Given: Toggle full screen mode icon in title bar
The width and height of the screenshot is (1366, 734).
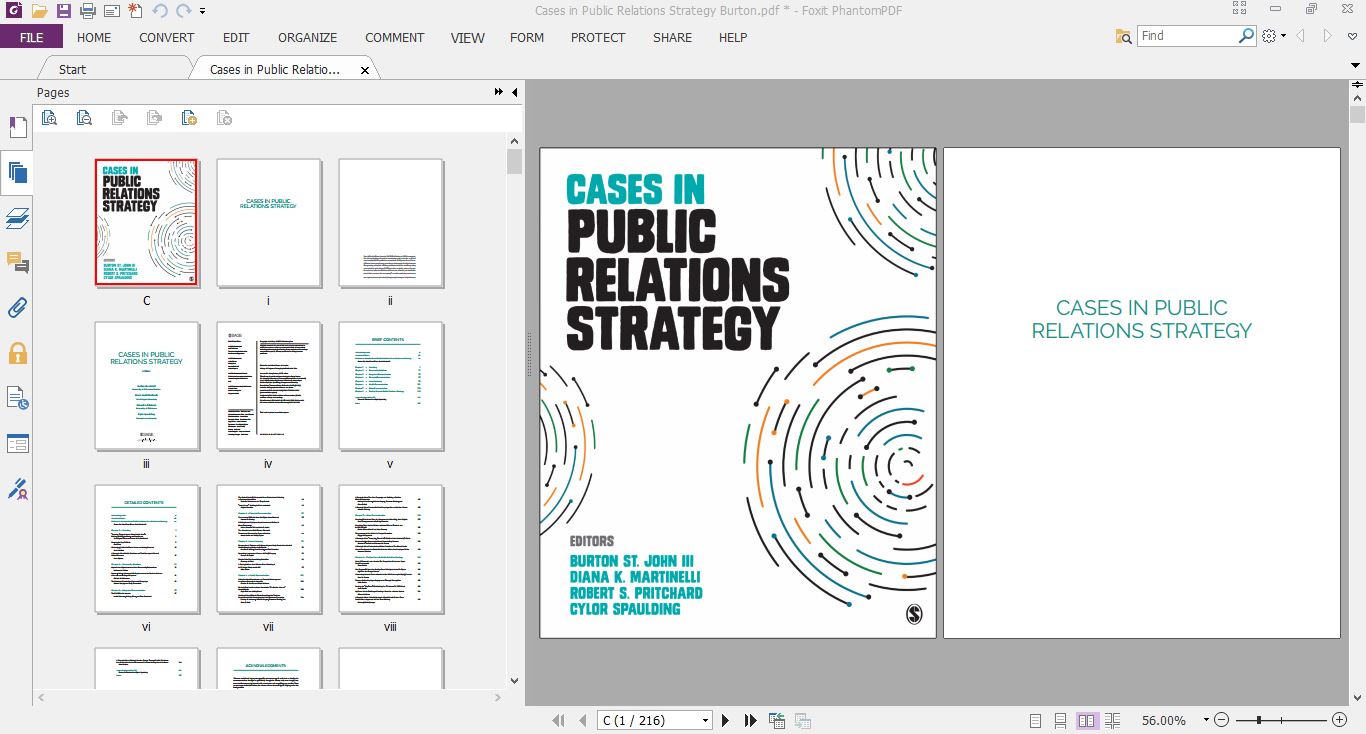Looking at the screenshot, I should click(x=1240, y=8).
